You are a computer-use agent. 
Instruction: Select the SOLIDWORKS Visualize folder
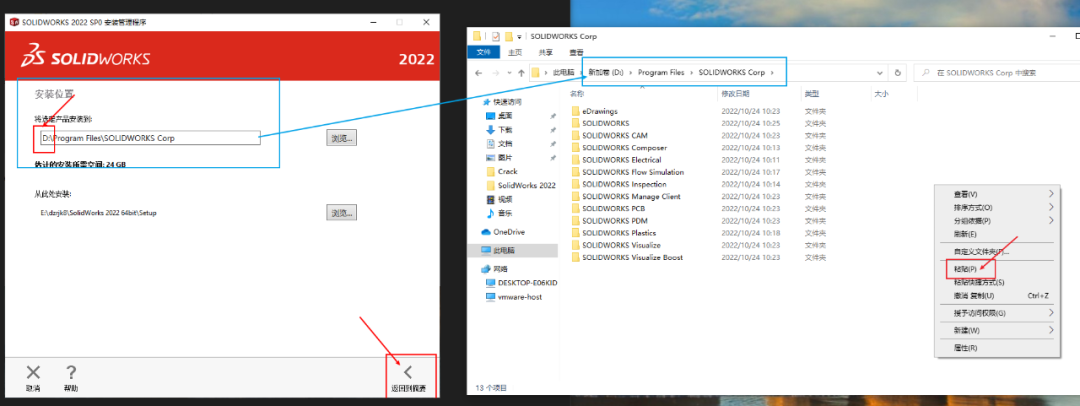click(x=616, y=245)
